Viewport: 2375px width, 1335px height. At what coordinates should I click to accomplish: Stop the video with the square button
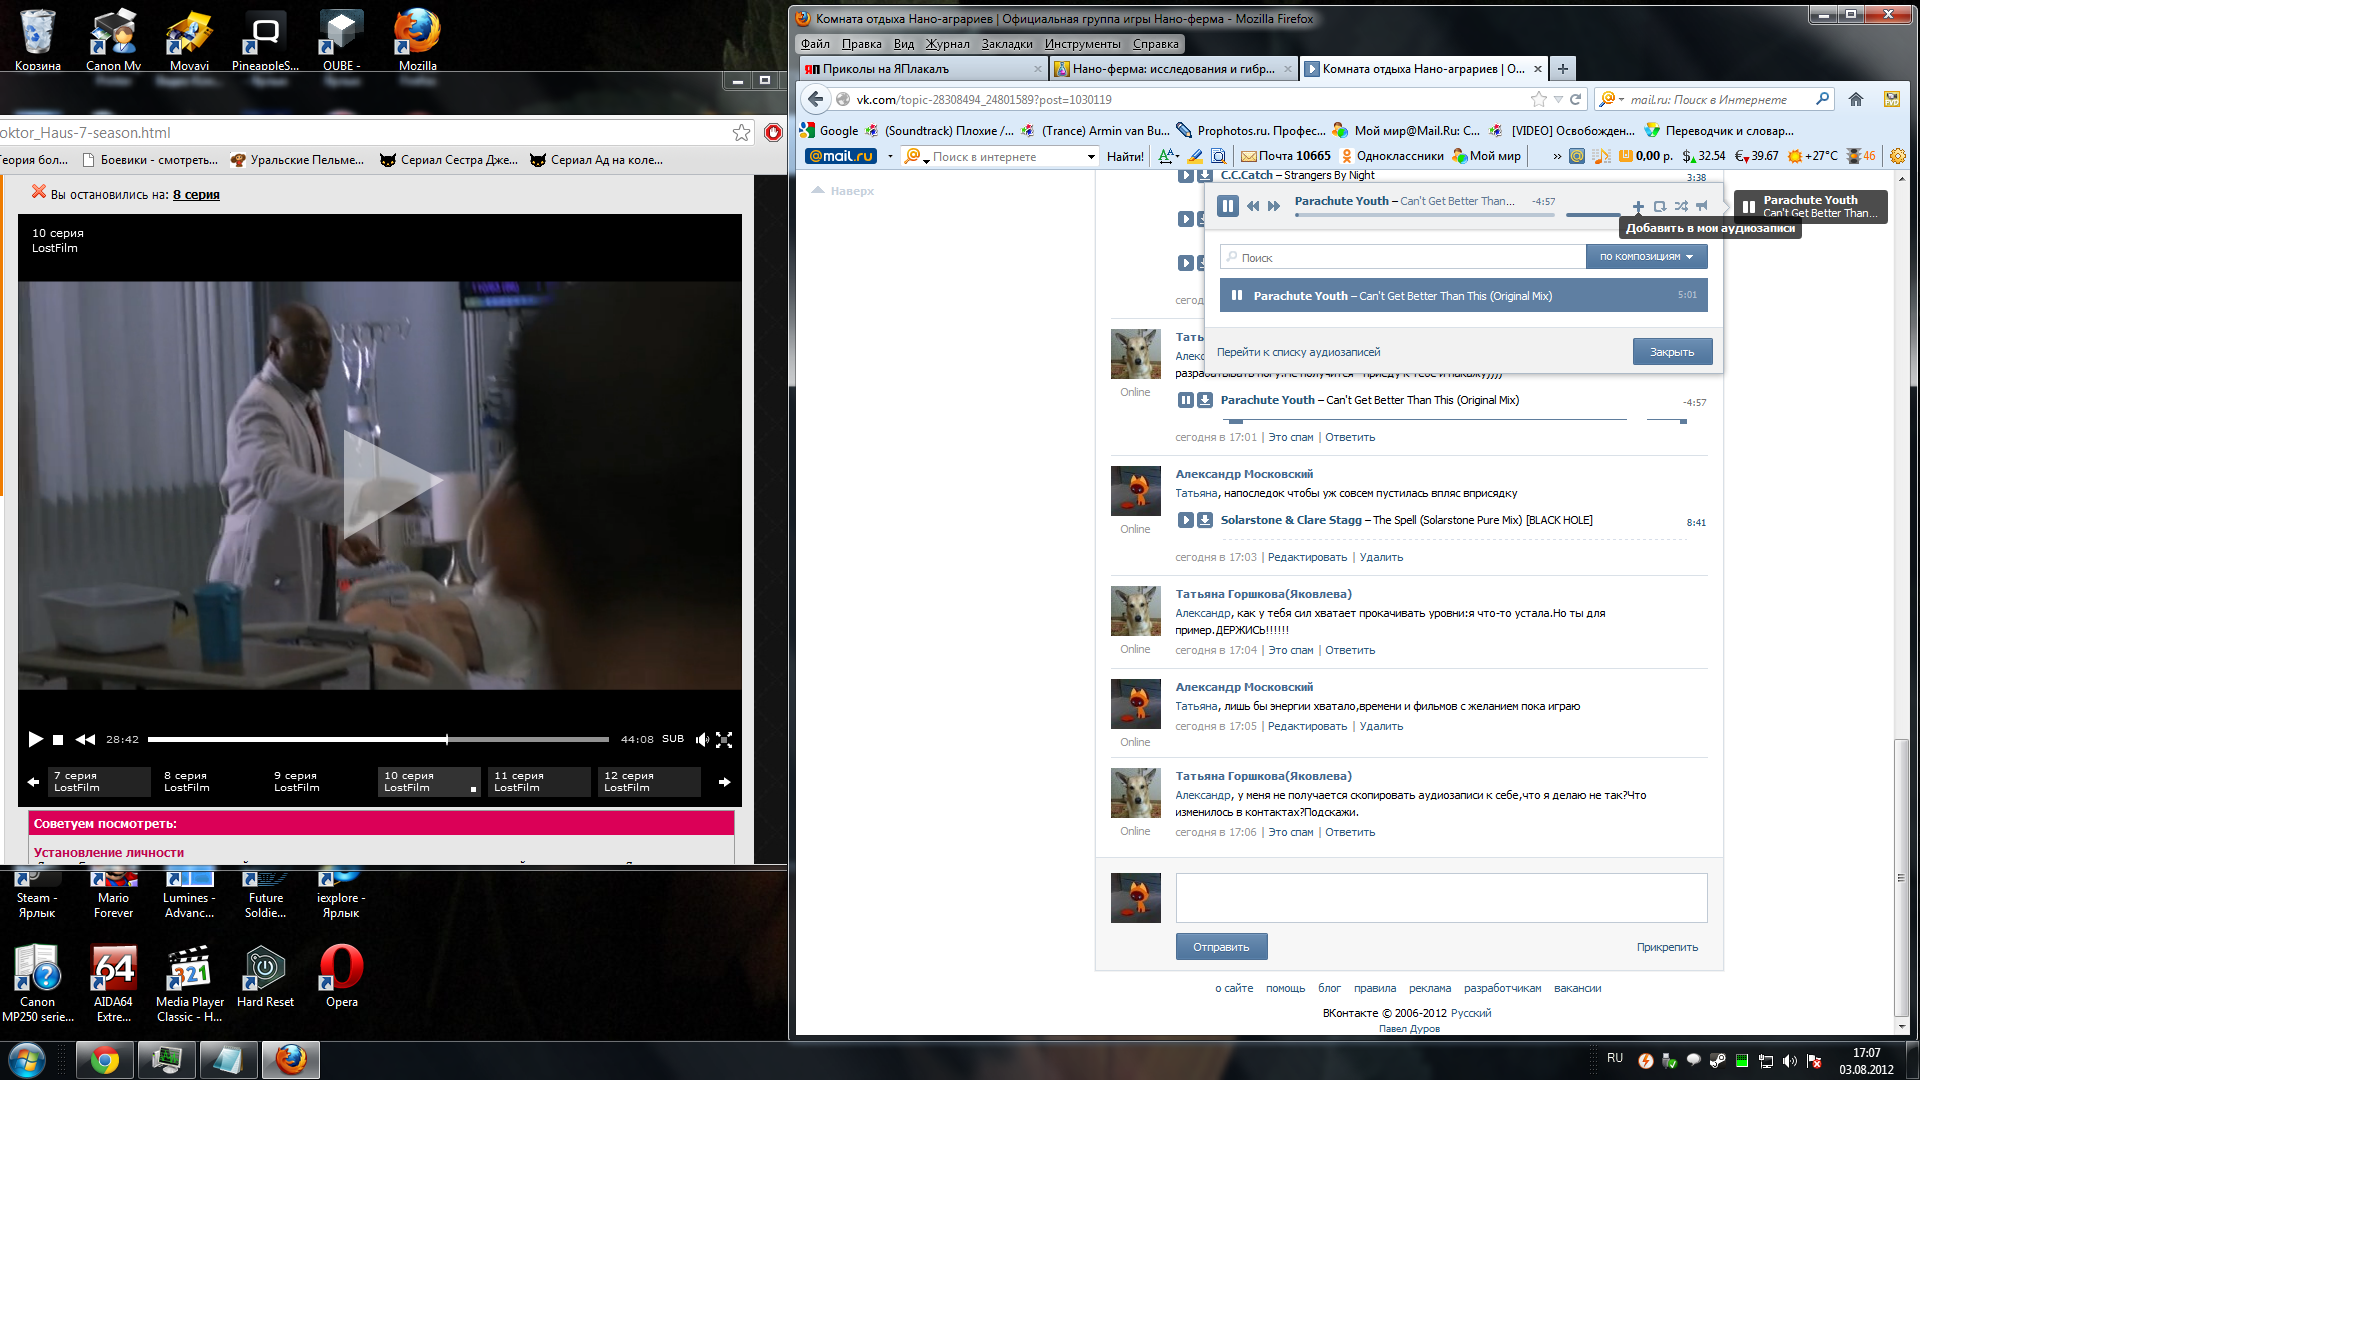[58, 740]
